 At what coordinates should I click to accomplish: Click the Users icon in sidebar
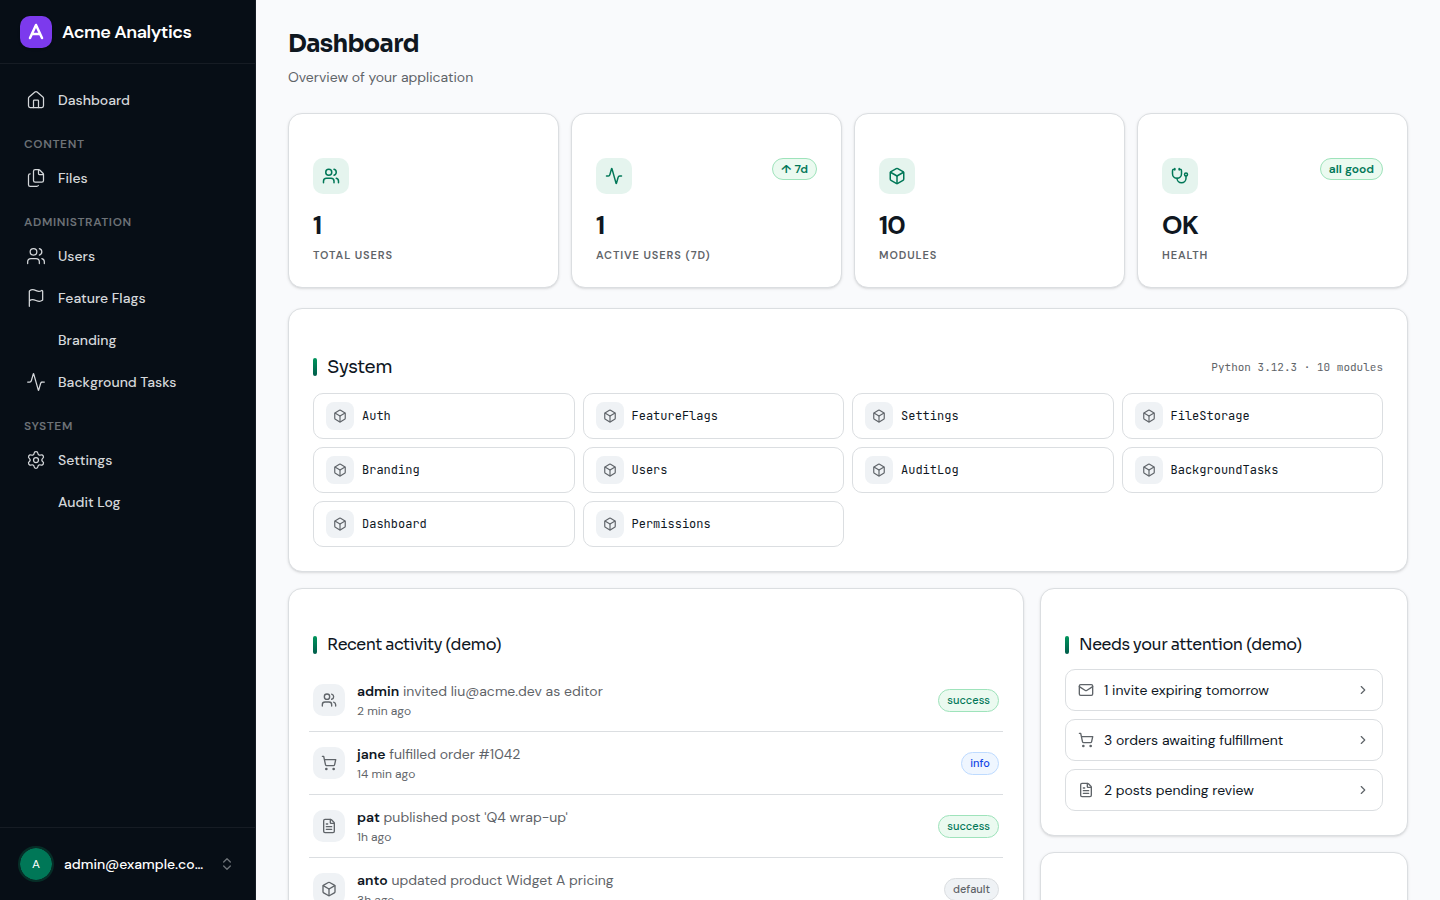tap(36, 256)
